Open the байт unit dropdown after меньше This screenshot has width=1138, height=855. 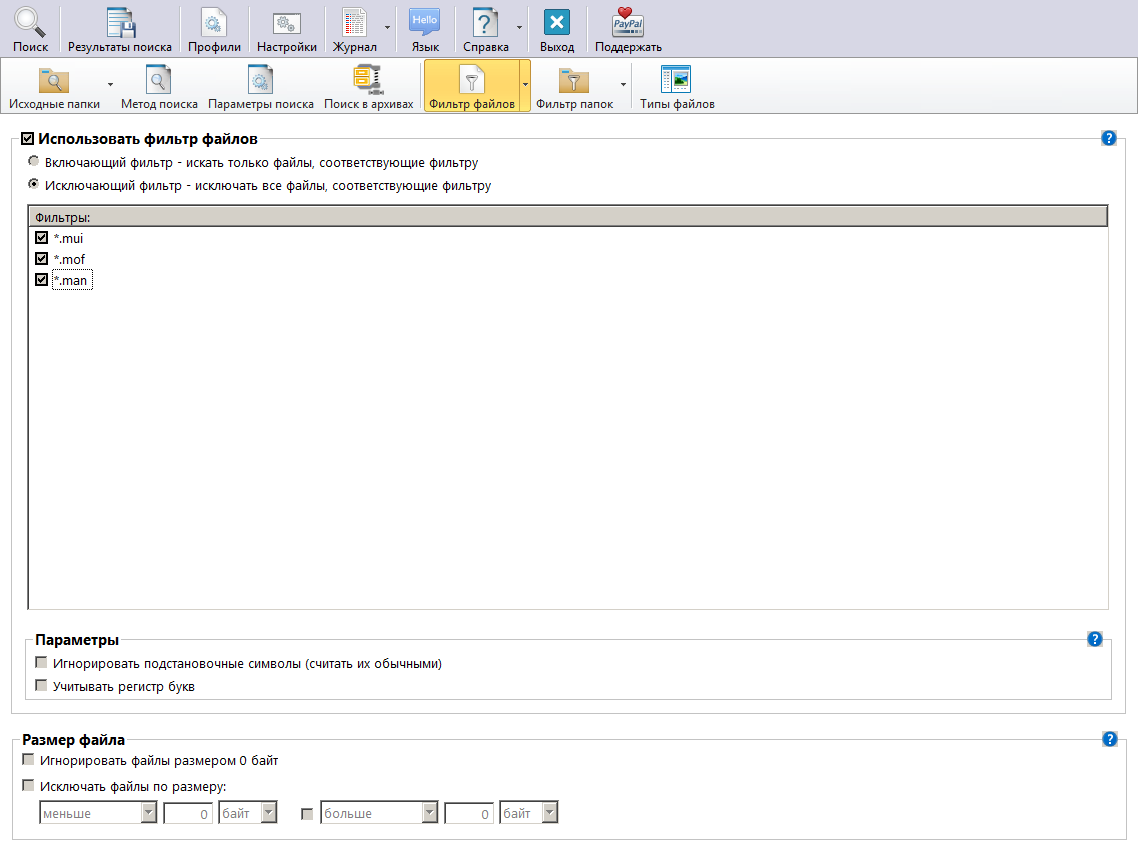tap(247, 813)
